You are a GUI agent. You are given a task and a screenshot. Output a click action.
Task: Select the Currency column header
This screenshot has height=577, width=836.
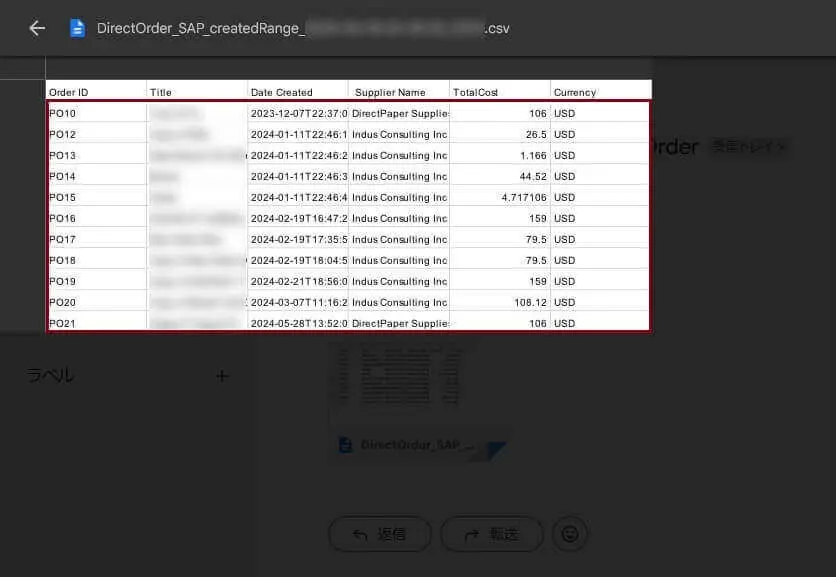tap(601, 92)
